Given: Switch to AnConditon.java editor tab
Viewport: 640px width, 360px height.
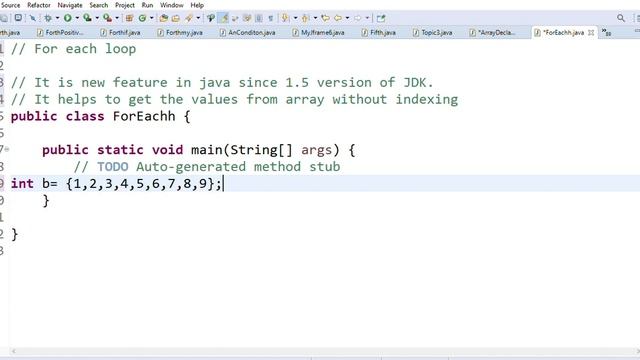Looking at the screenshot, I should tap(247, 33).
